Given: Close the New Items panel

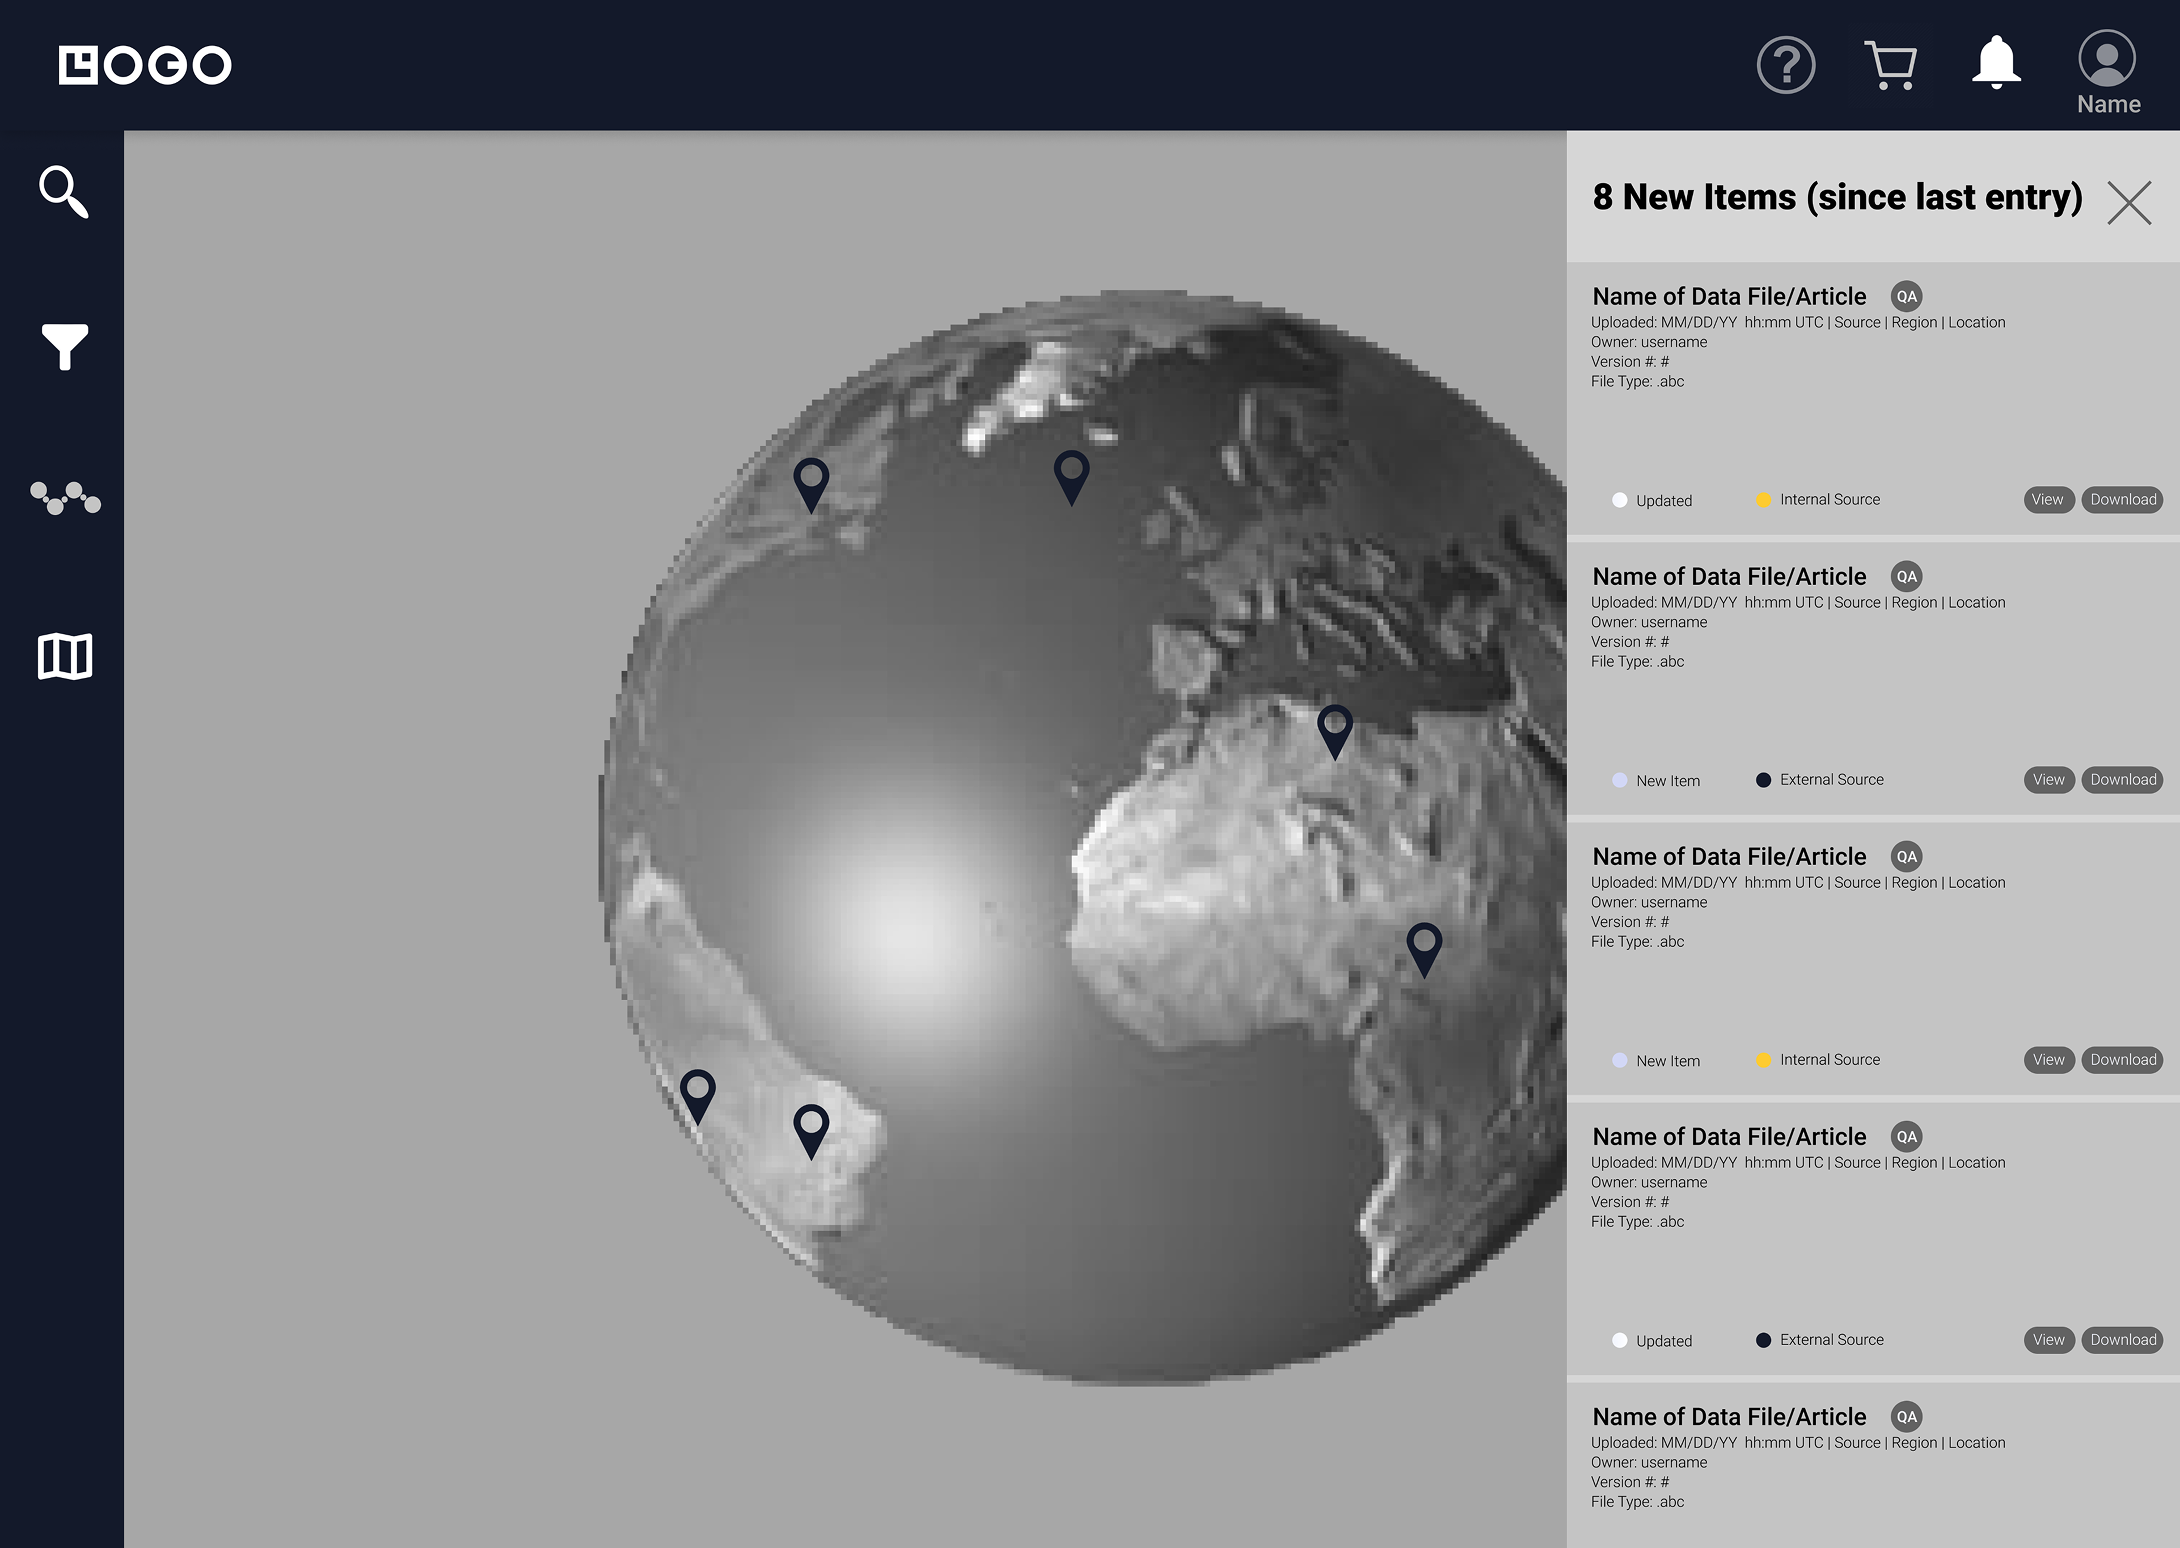Looking at the screenshot, I should click(2129, 203).
